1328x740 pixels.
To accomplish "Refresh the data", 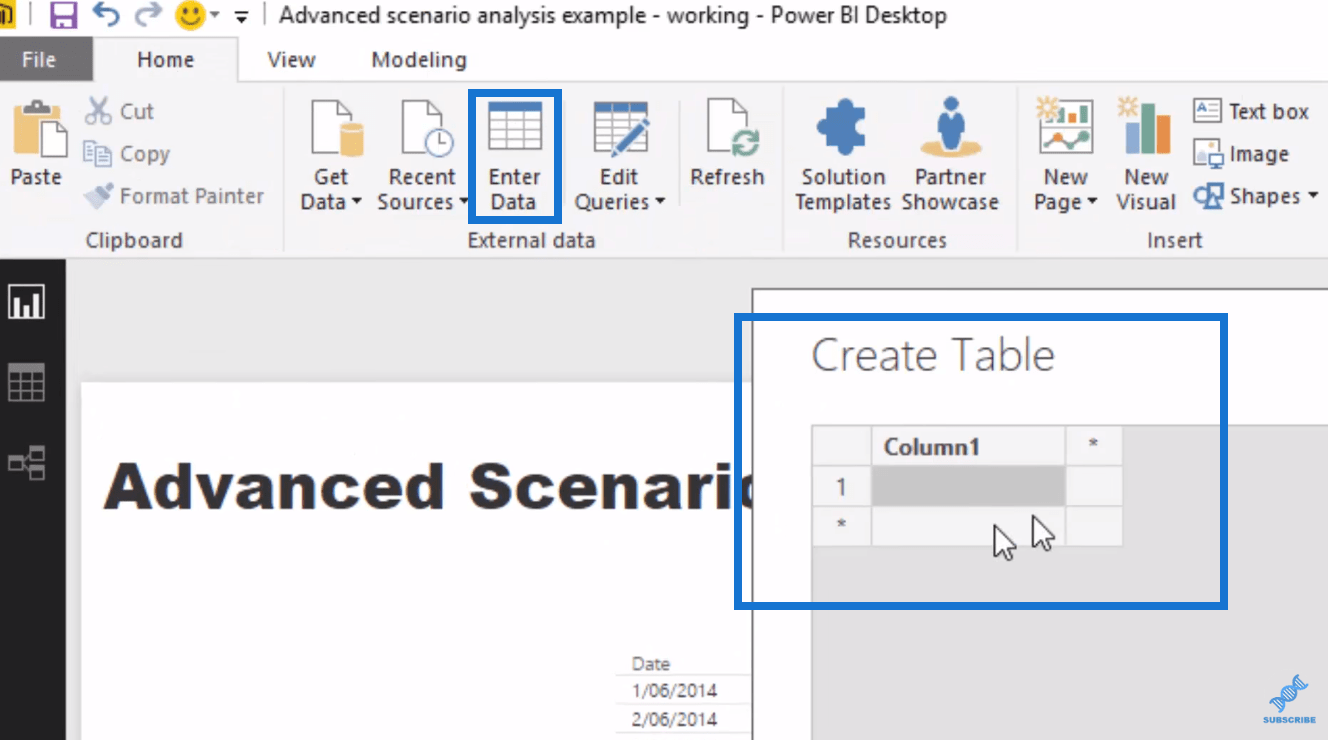I will point(727,143).
